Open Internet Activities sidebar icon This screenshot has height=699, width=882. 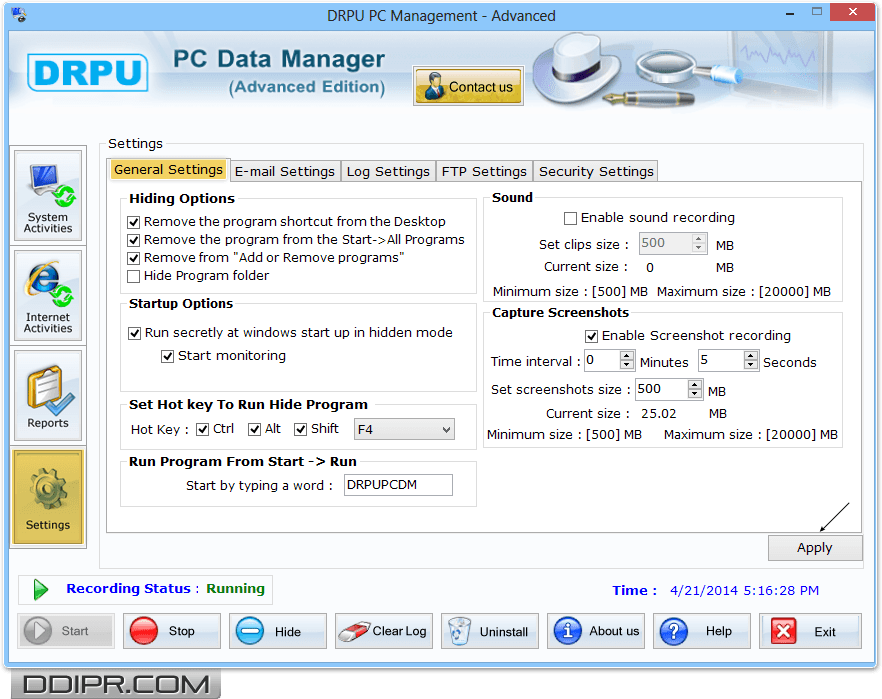48,296
